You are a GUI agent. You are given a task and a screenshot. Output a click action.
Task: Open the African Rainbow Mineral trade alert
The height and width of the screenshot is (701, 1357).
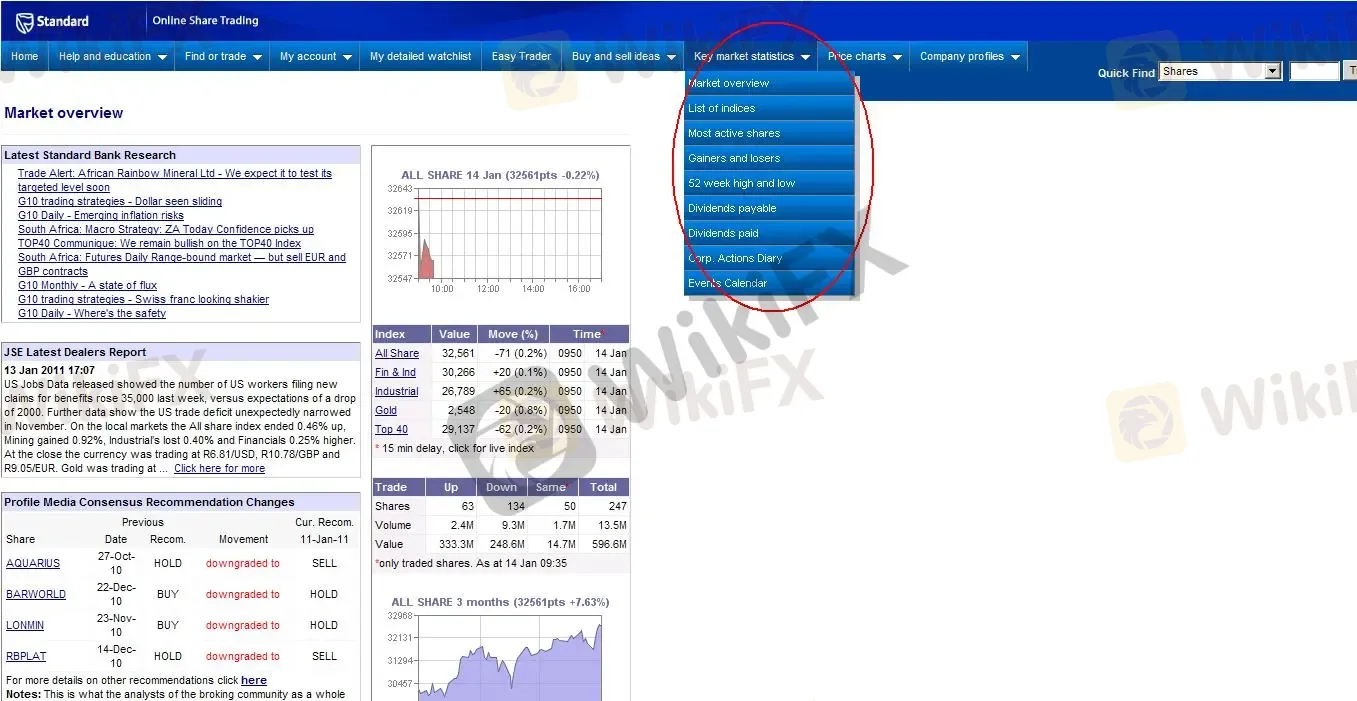[x=175, y=180]
